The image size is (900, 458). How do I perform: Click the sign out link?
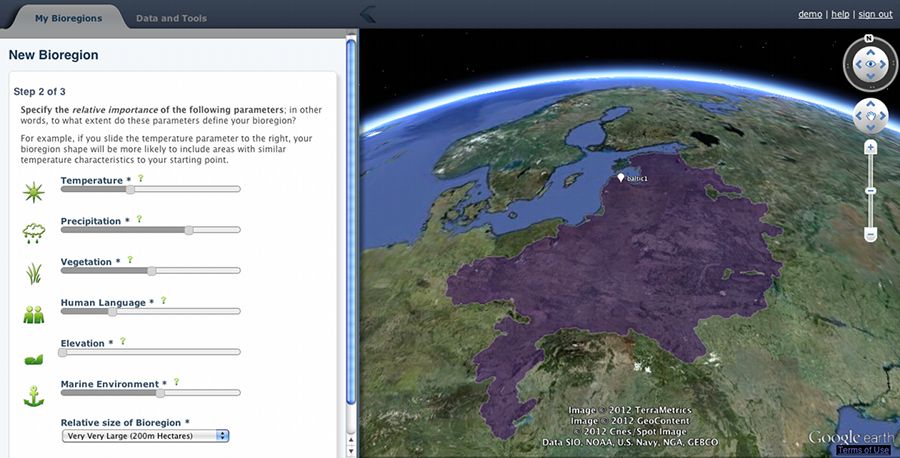click(875, 14)
